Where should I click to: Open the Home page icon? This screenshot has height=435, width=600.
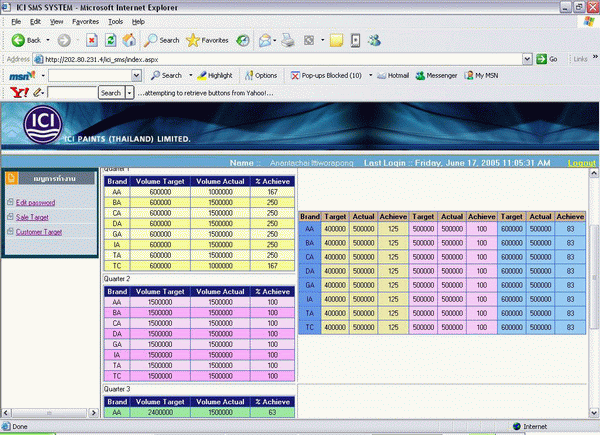129,40
